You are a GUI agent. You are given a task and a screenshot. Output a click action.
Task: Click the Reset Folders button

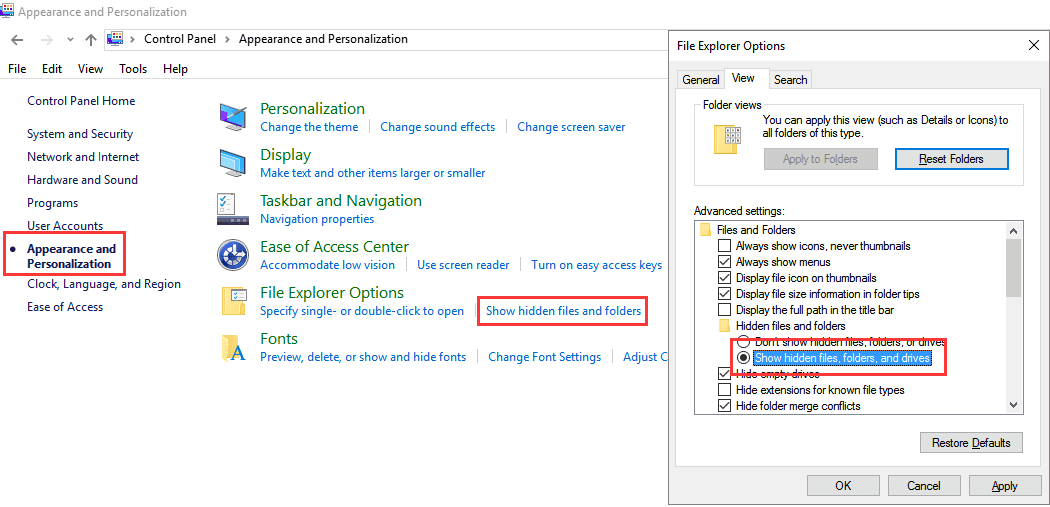[x=951, y=159]
